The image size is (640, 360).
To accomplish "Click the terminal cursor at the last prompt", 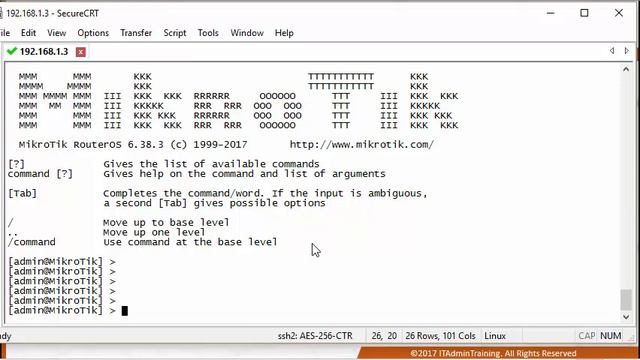I will click(124, 311).
